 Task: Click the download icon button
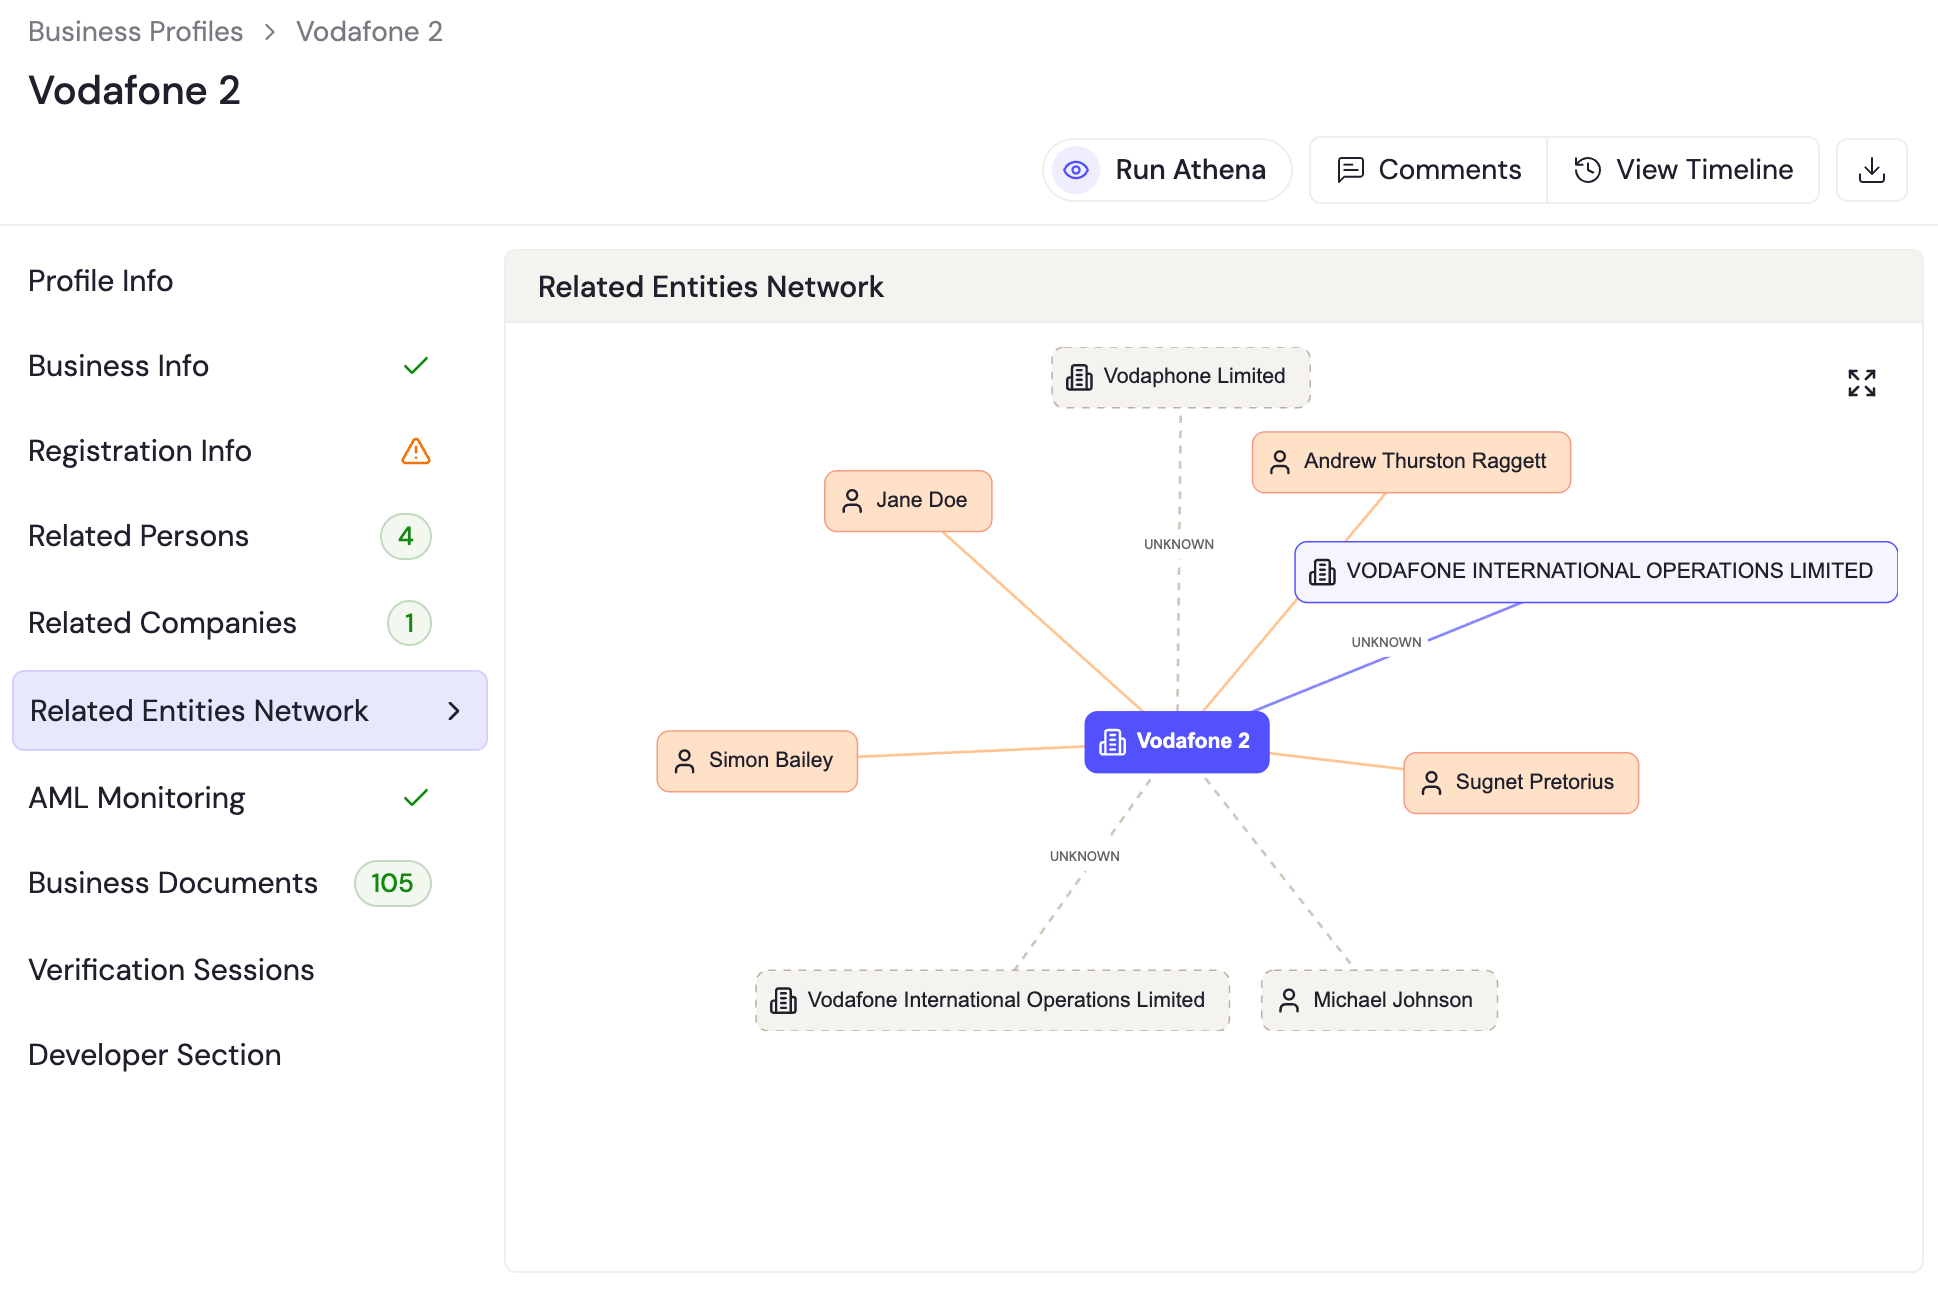(1871, 170)
